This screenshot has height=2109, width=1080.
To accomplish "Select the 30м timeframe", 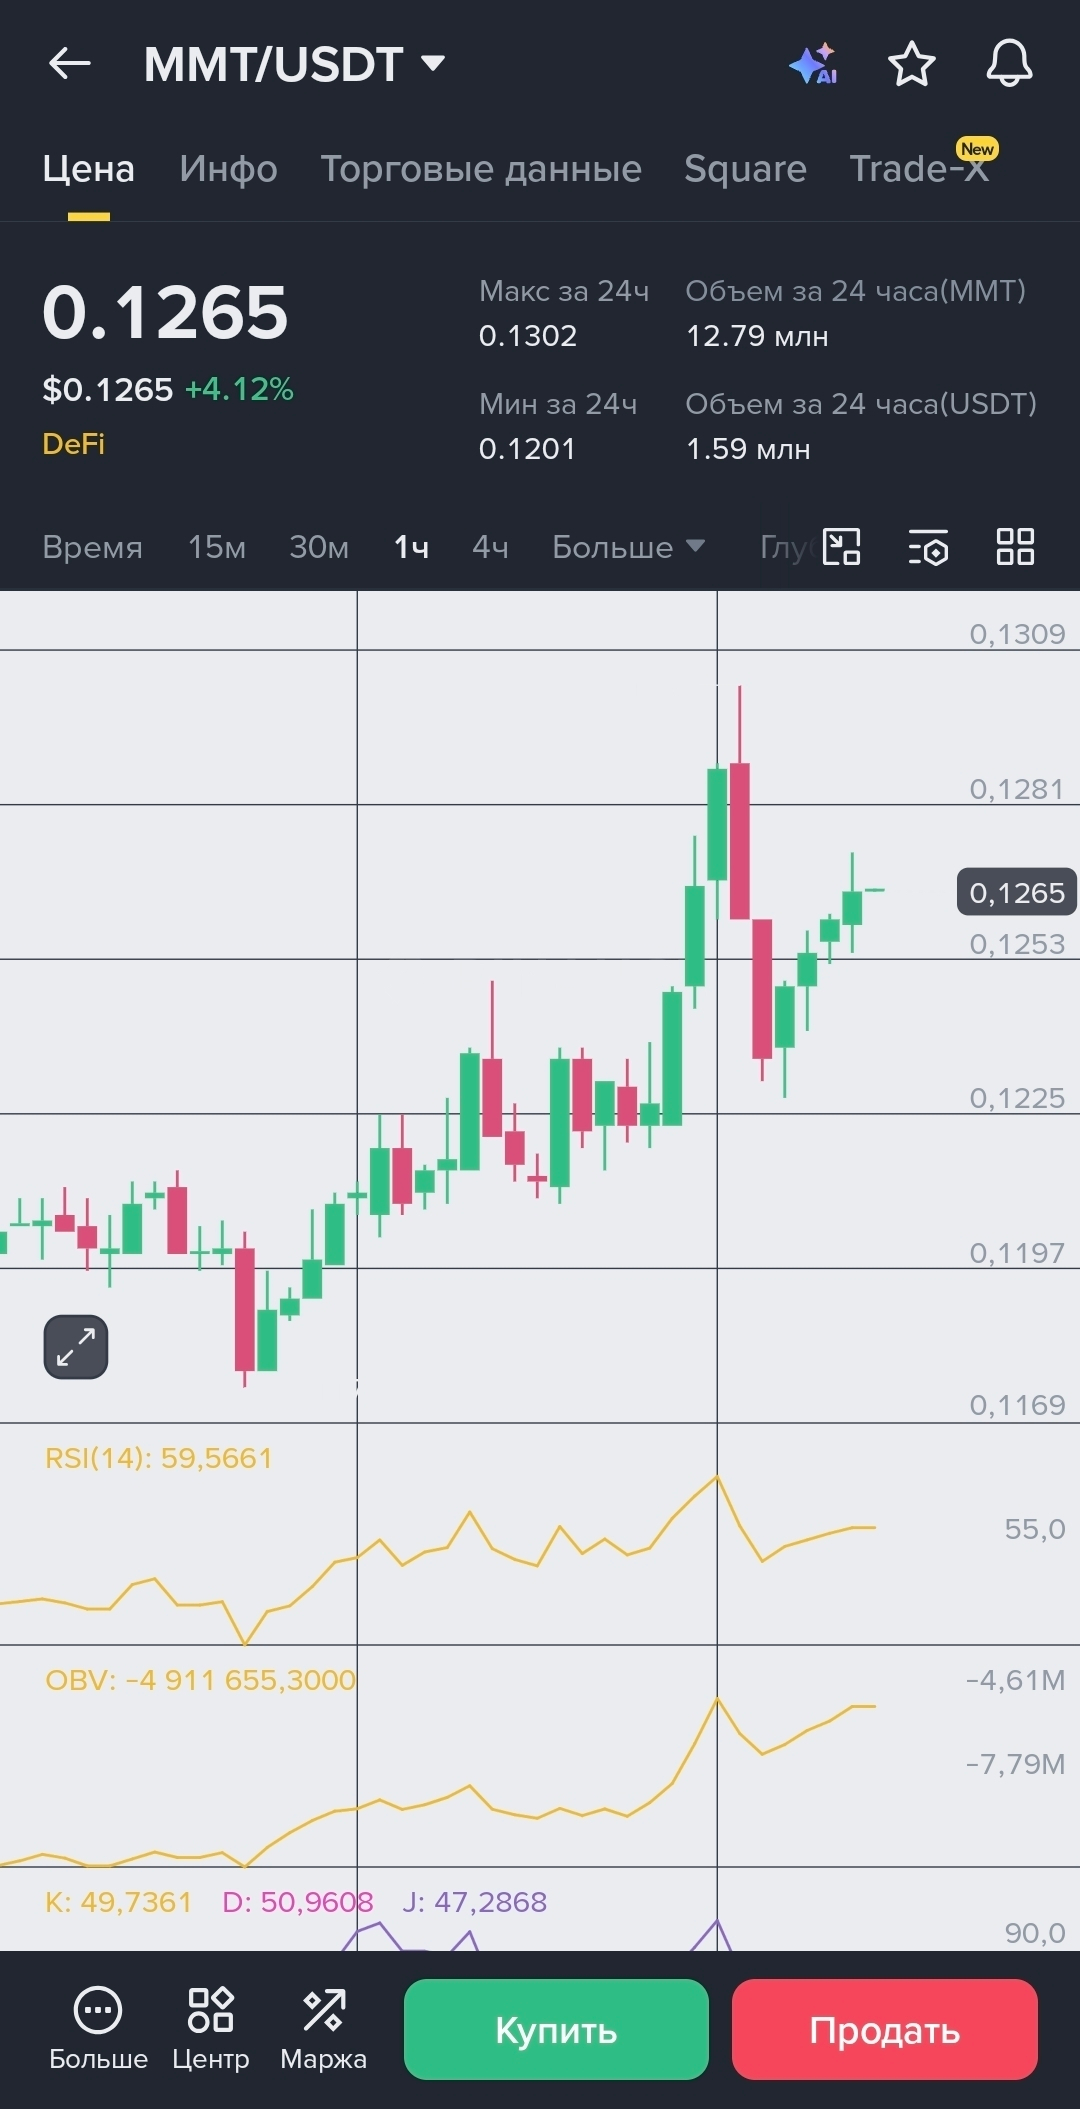I will [x=319, y=547].
